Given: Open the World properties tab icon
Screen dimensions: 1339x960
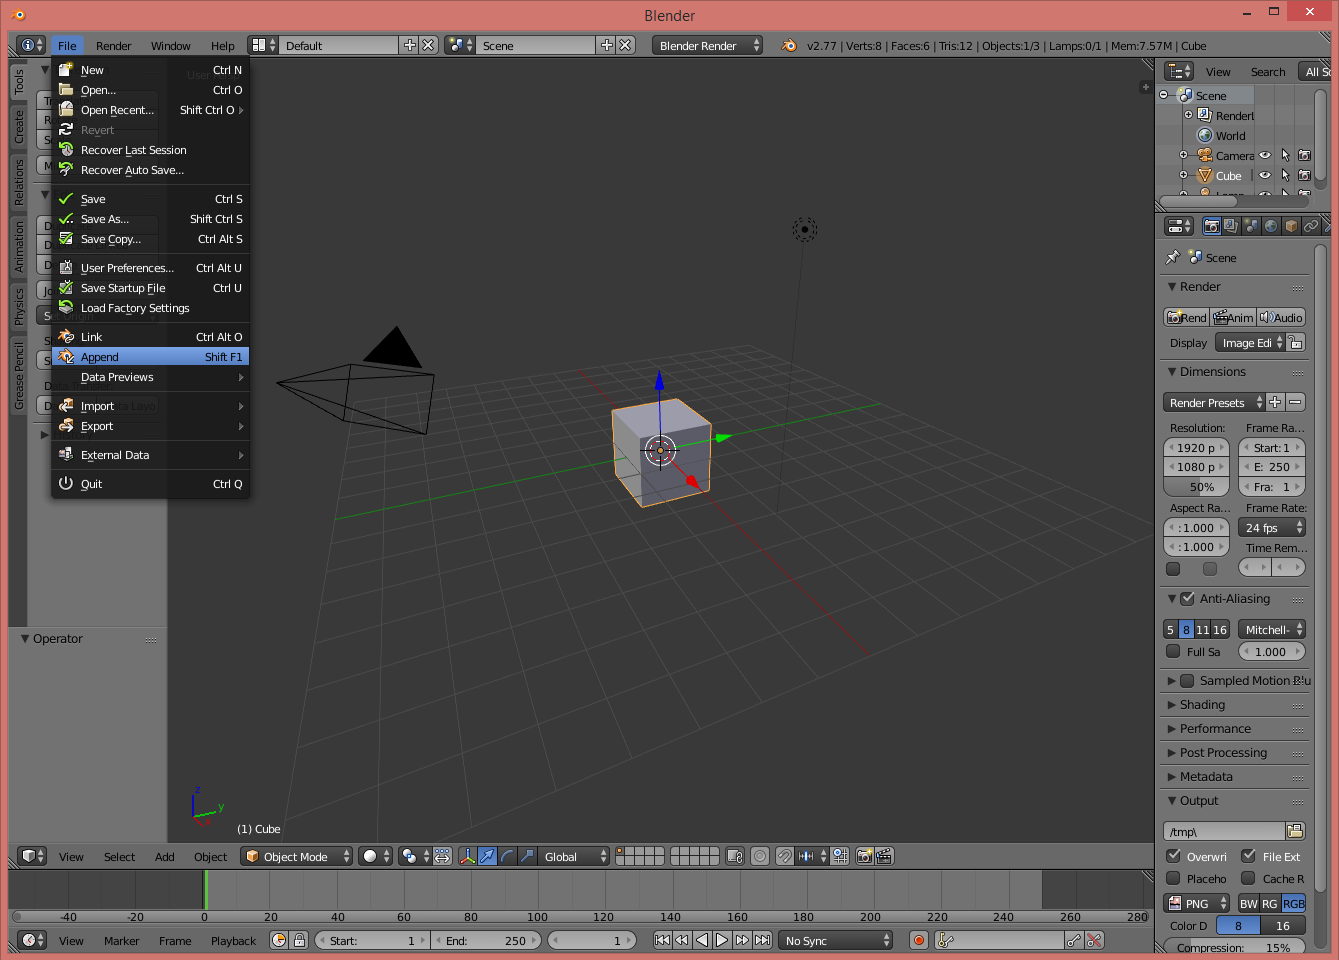Looking at the screenshot, I should point(1271,227).
